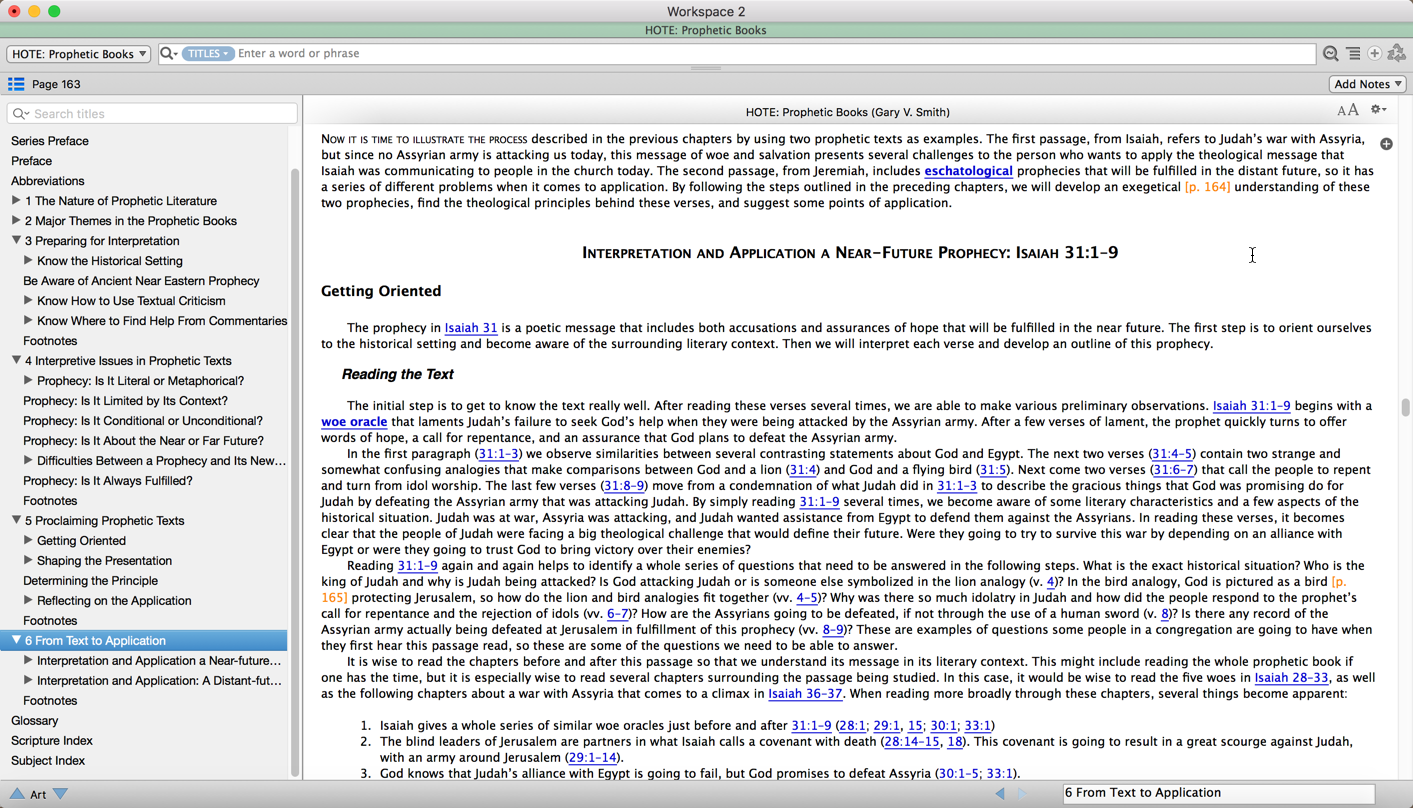The image size is (1413, 808).
Task: Collapse 6 From Text to Application
Action: click(x=16, y=641)
